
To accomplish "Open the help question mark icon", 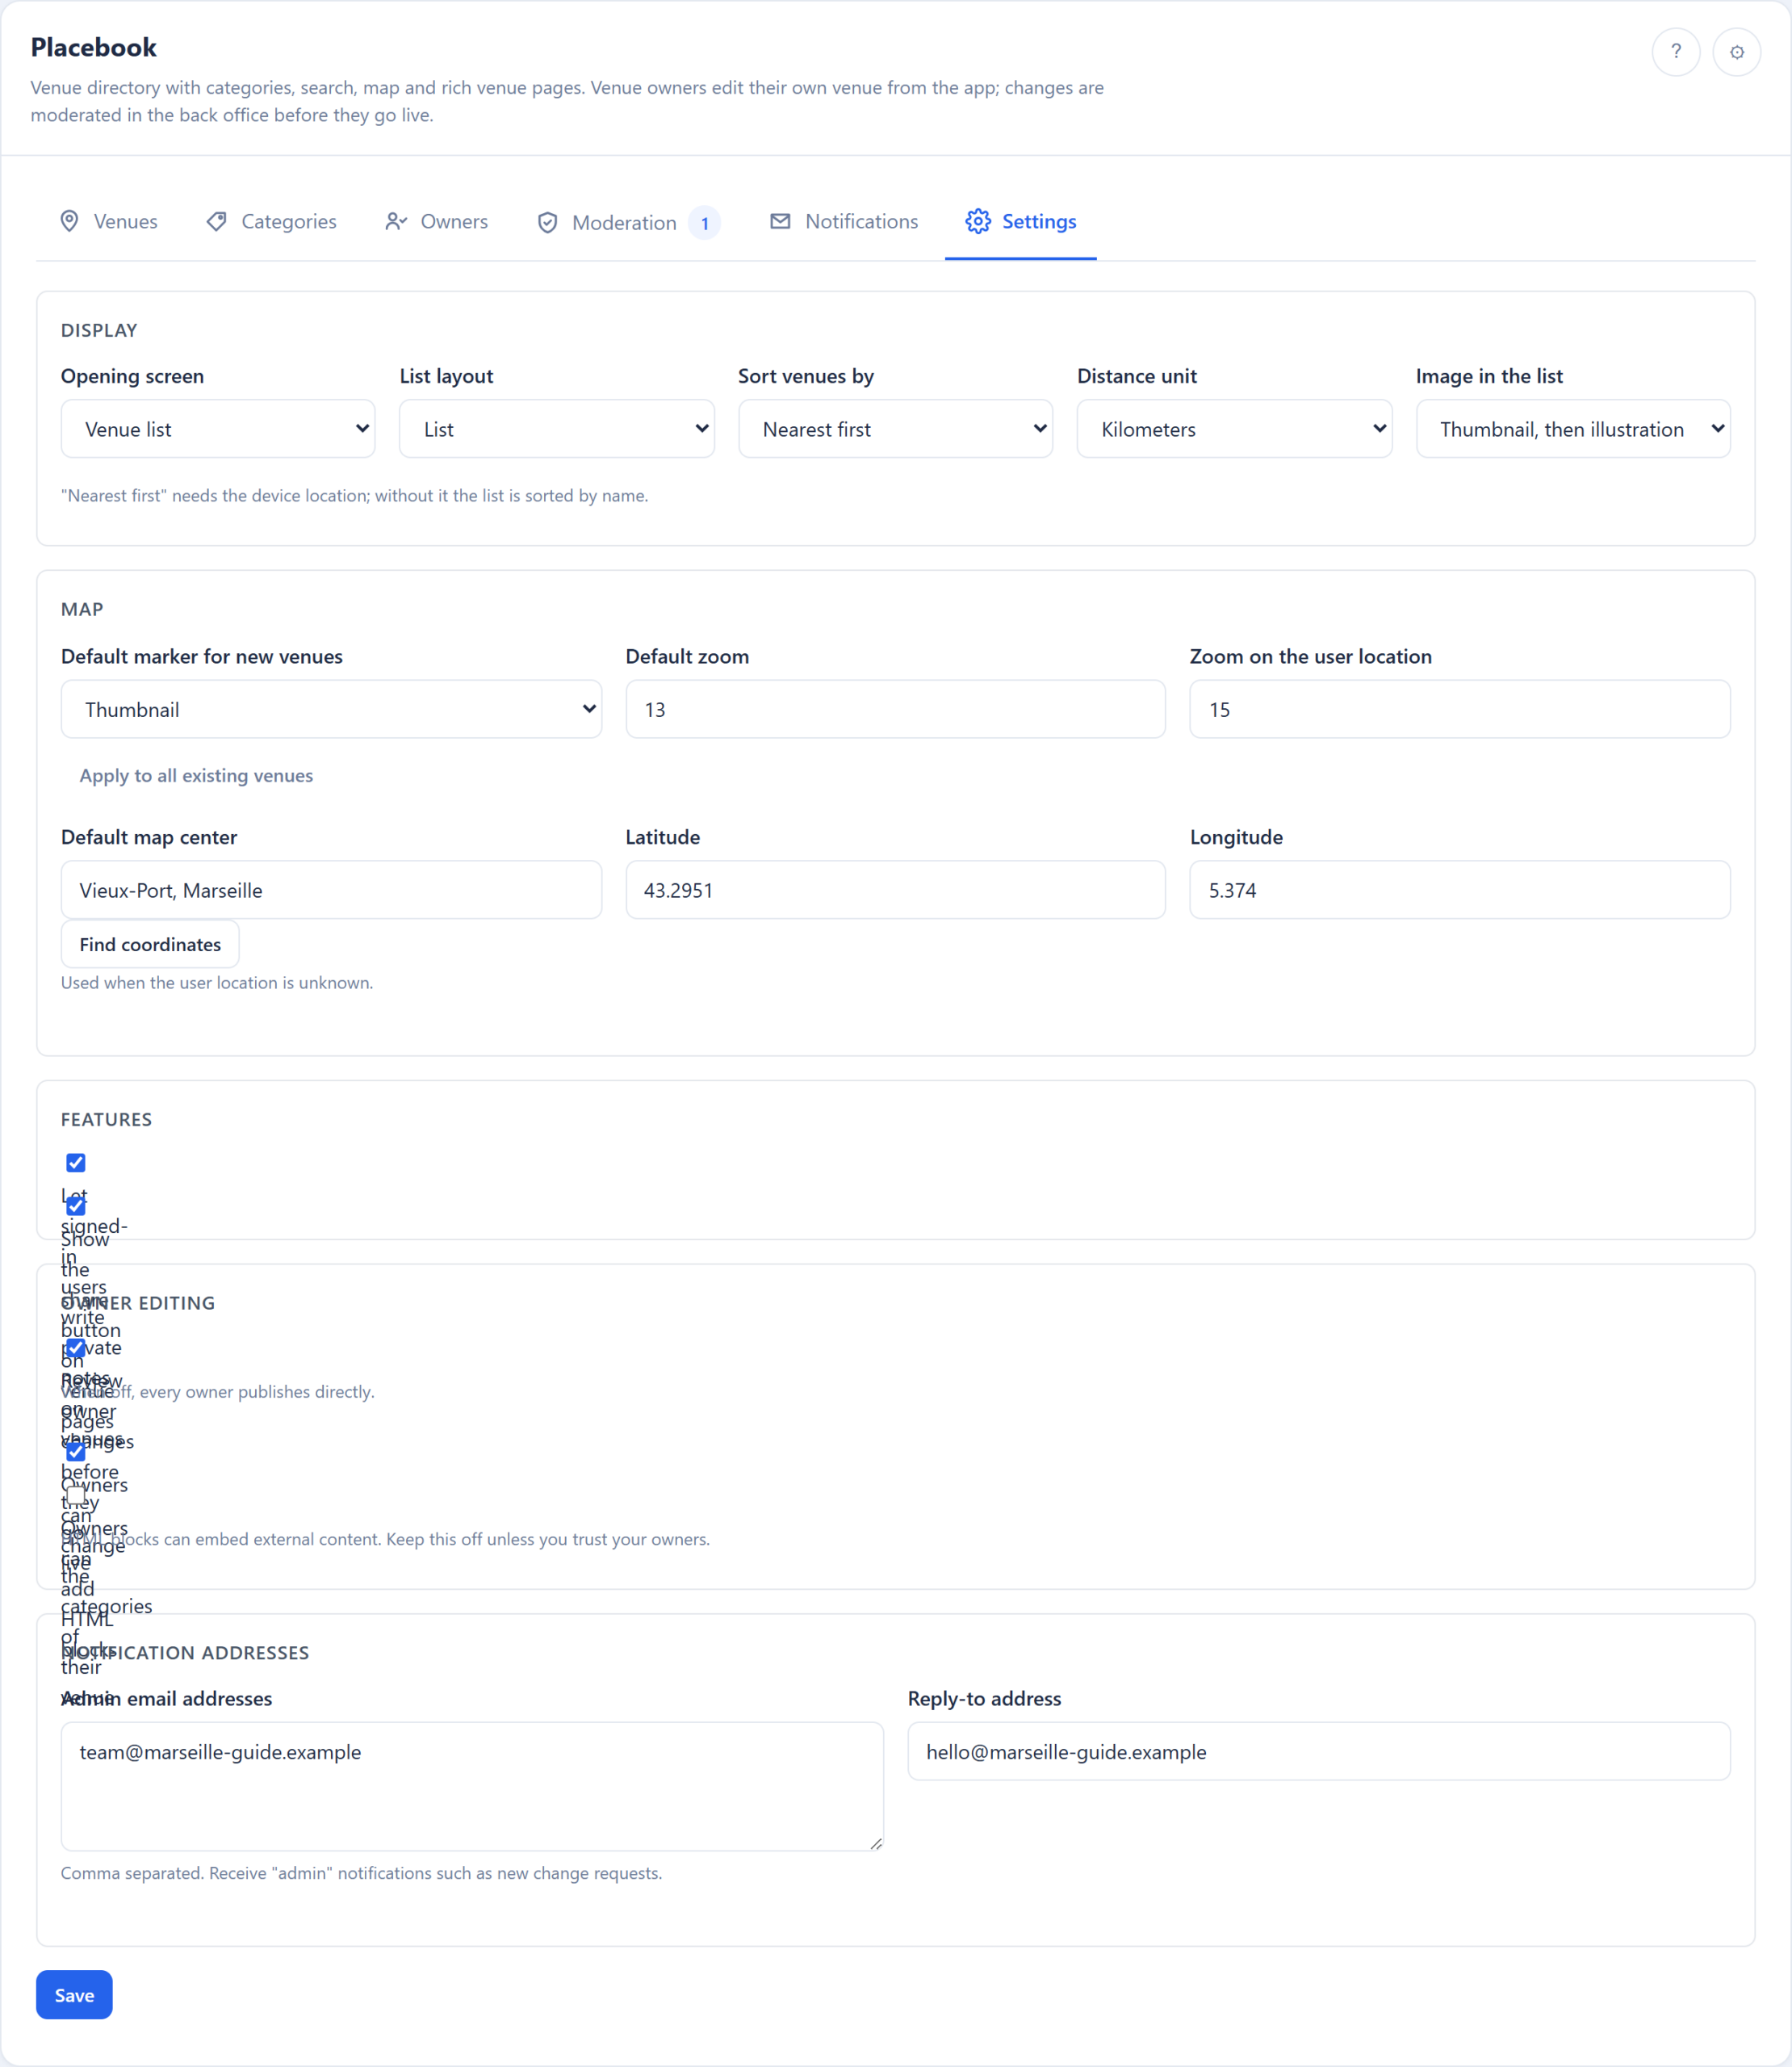I will click(x=1675, y=52).
